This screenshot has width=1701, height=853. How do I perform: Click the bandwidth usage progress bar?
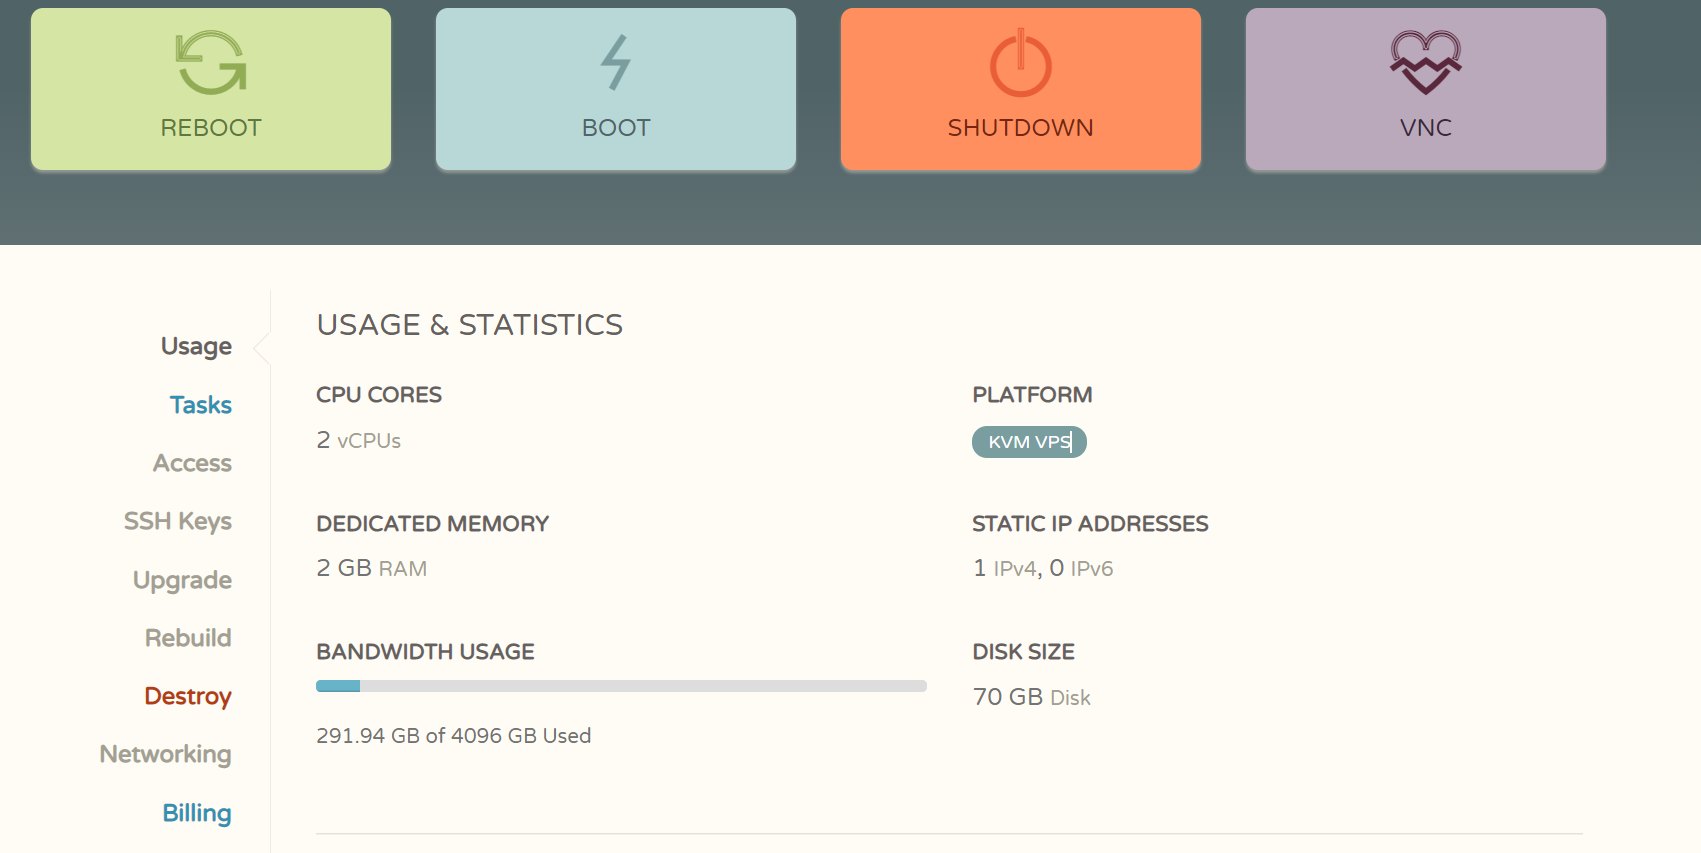coord(621,686)
